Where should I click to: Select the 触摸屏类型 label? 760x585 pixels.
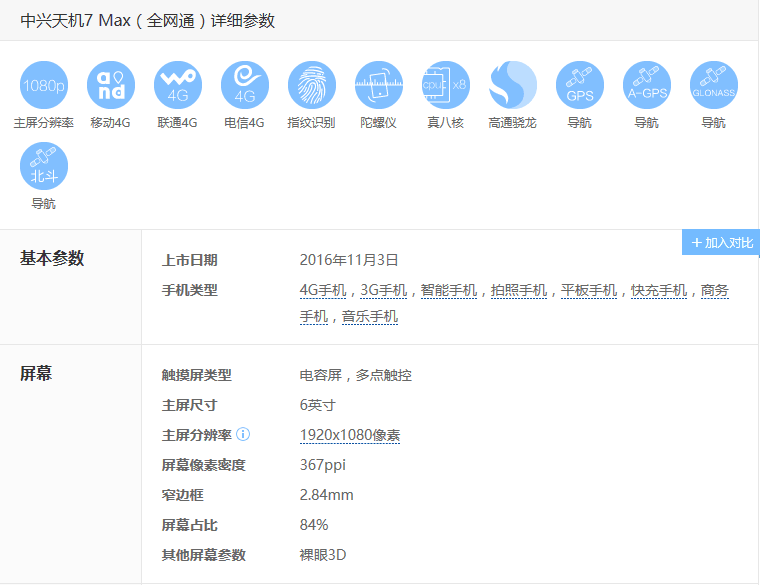click(196, 375)
